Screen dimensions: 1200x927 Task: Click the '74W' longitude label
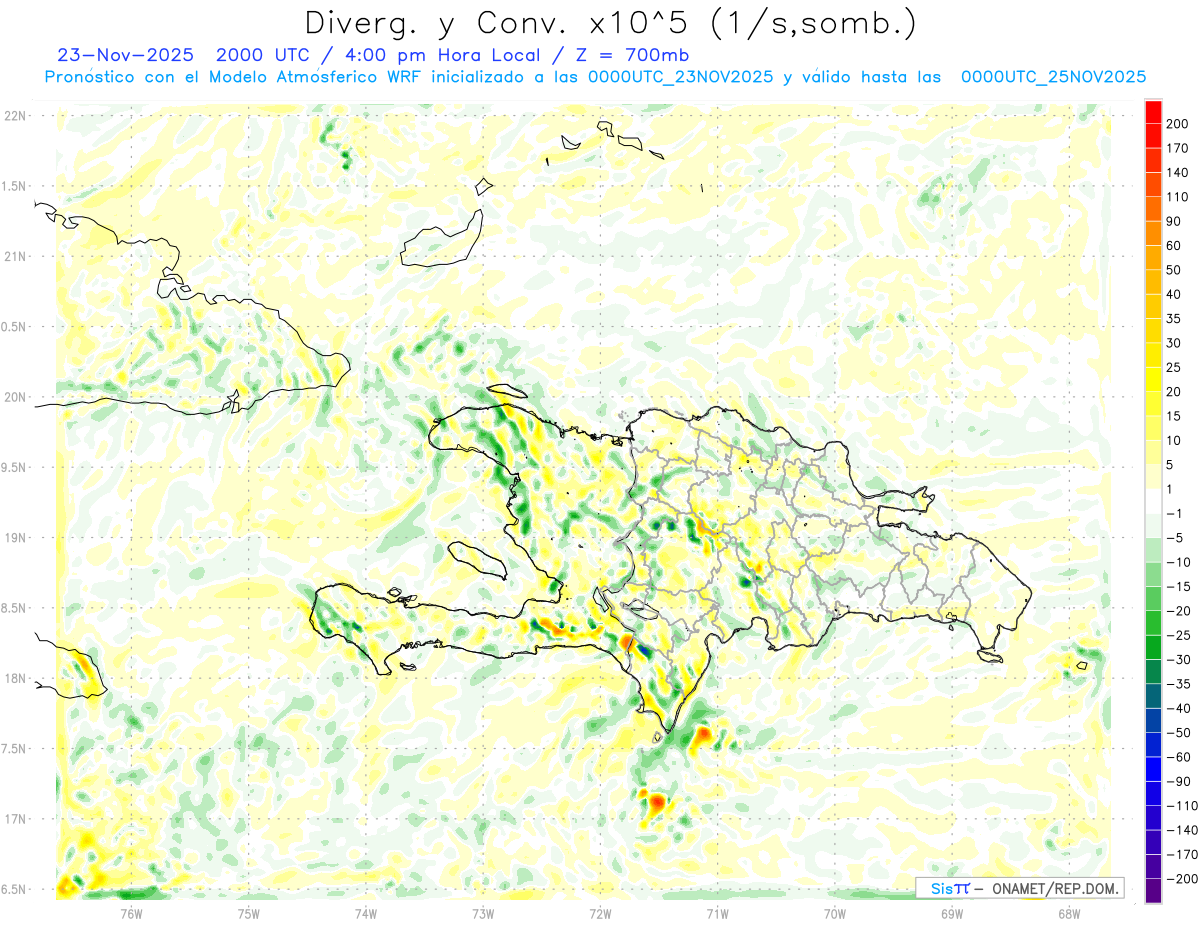coord(366,913)
